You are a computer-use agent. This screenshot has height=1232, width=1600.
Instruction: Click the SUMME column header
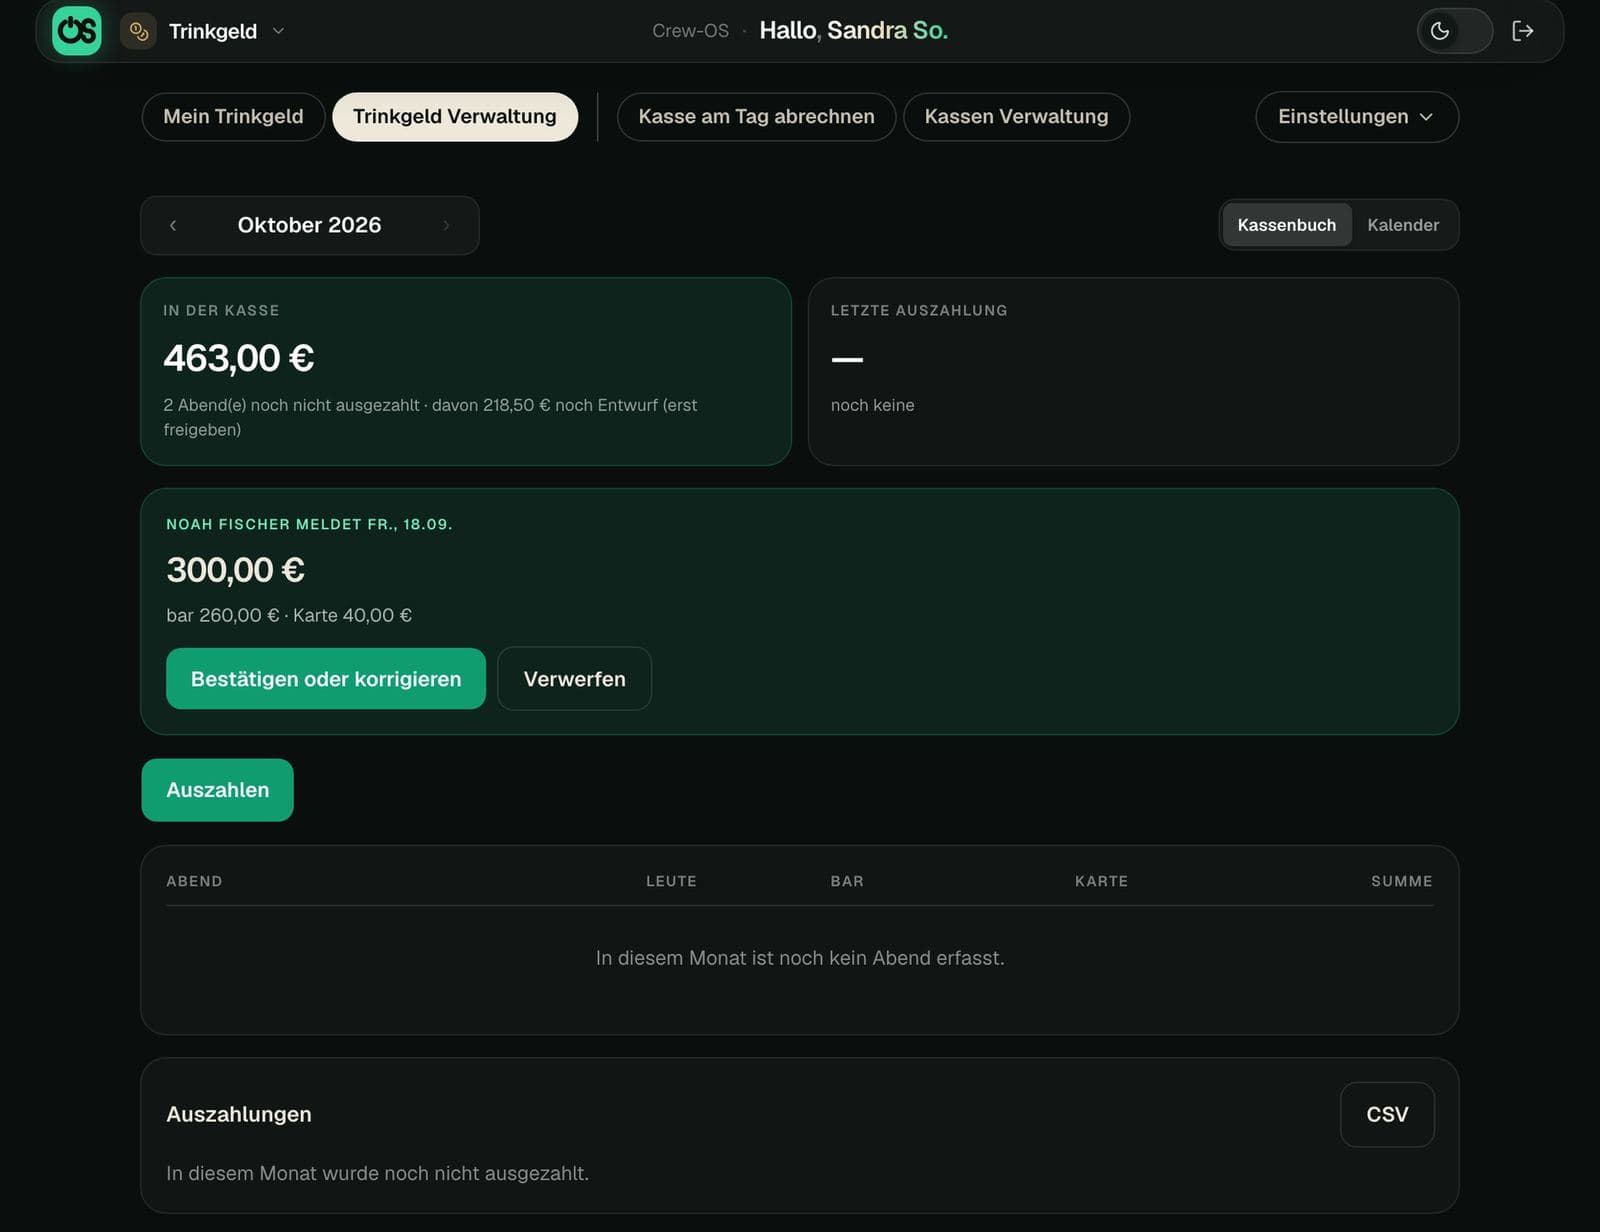(1402, 881)
